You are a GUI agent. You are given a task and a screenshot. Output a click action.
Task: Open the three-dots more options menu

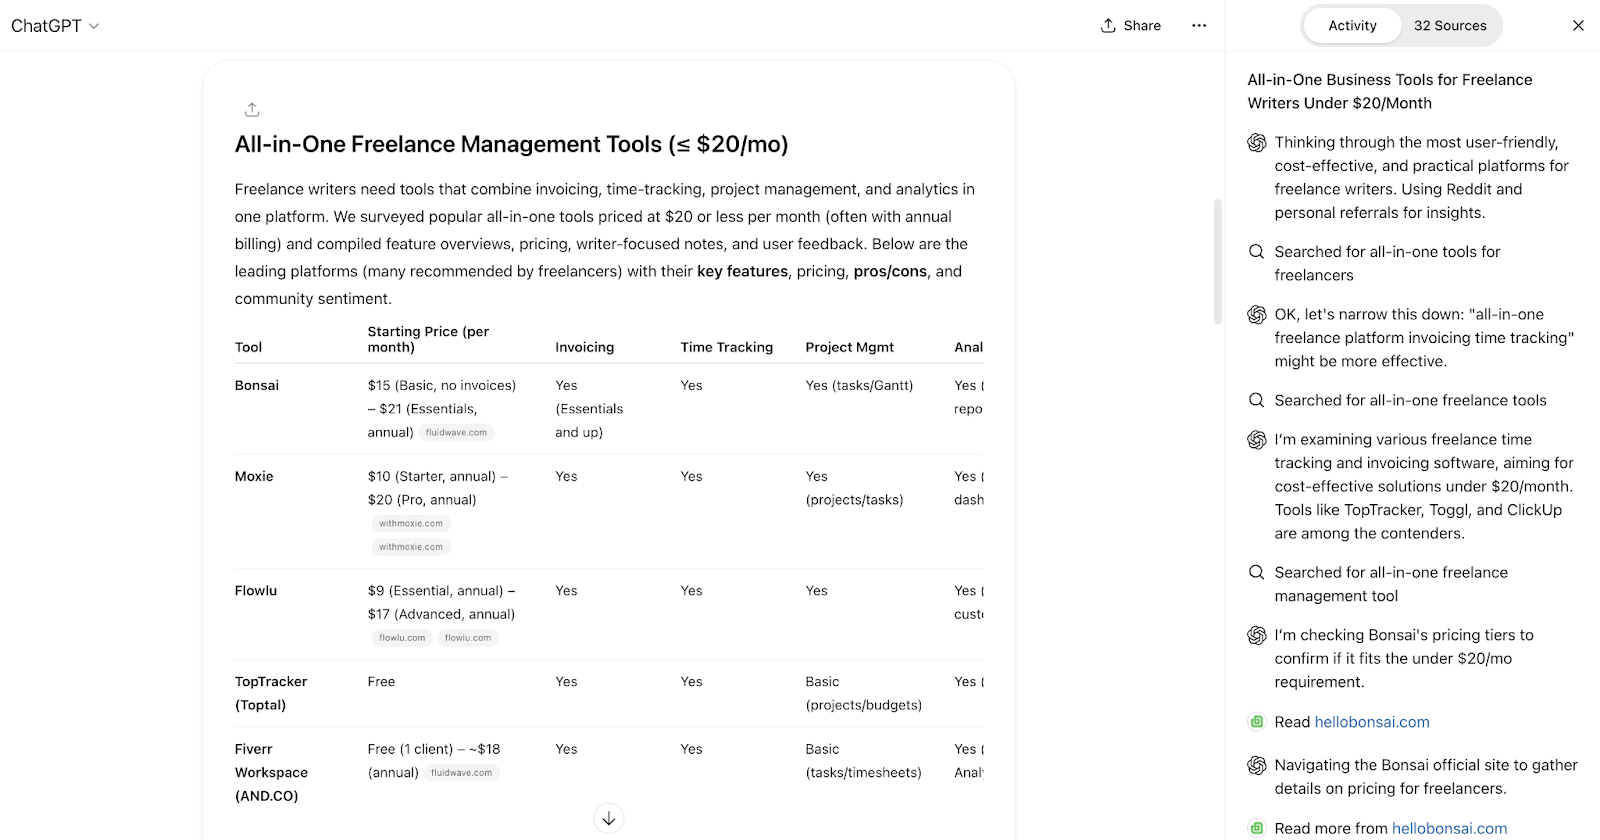click(x=1199, y=26)
